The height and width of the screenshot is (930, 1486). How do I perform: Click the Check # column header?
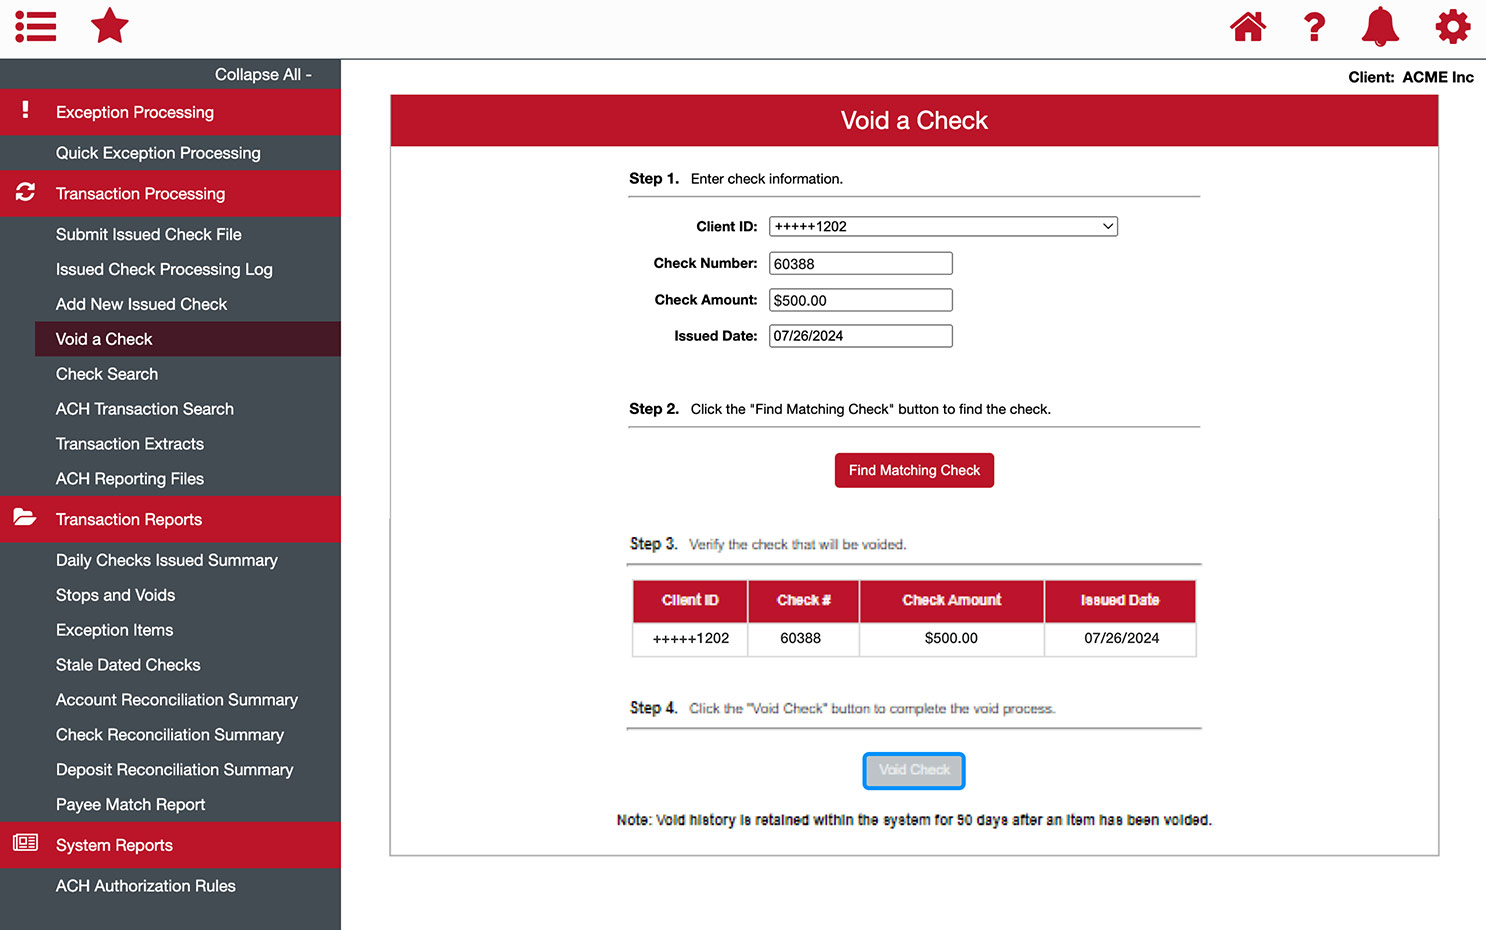pyautogui.click(x=804, y=601)
